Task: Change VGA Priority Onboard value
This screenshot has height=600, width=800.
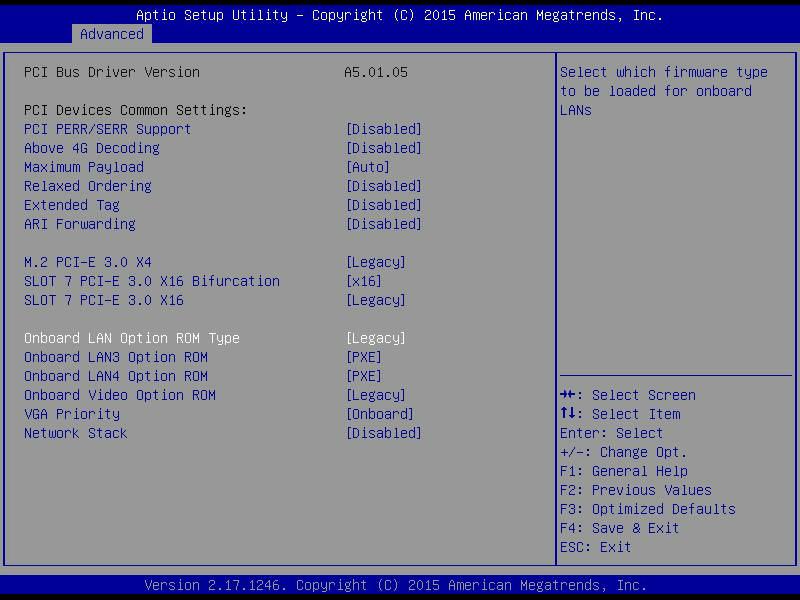Action: click(379, 414)
